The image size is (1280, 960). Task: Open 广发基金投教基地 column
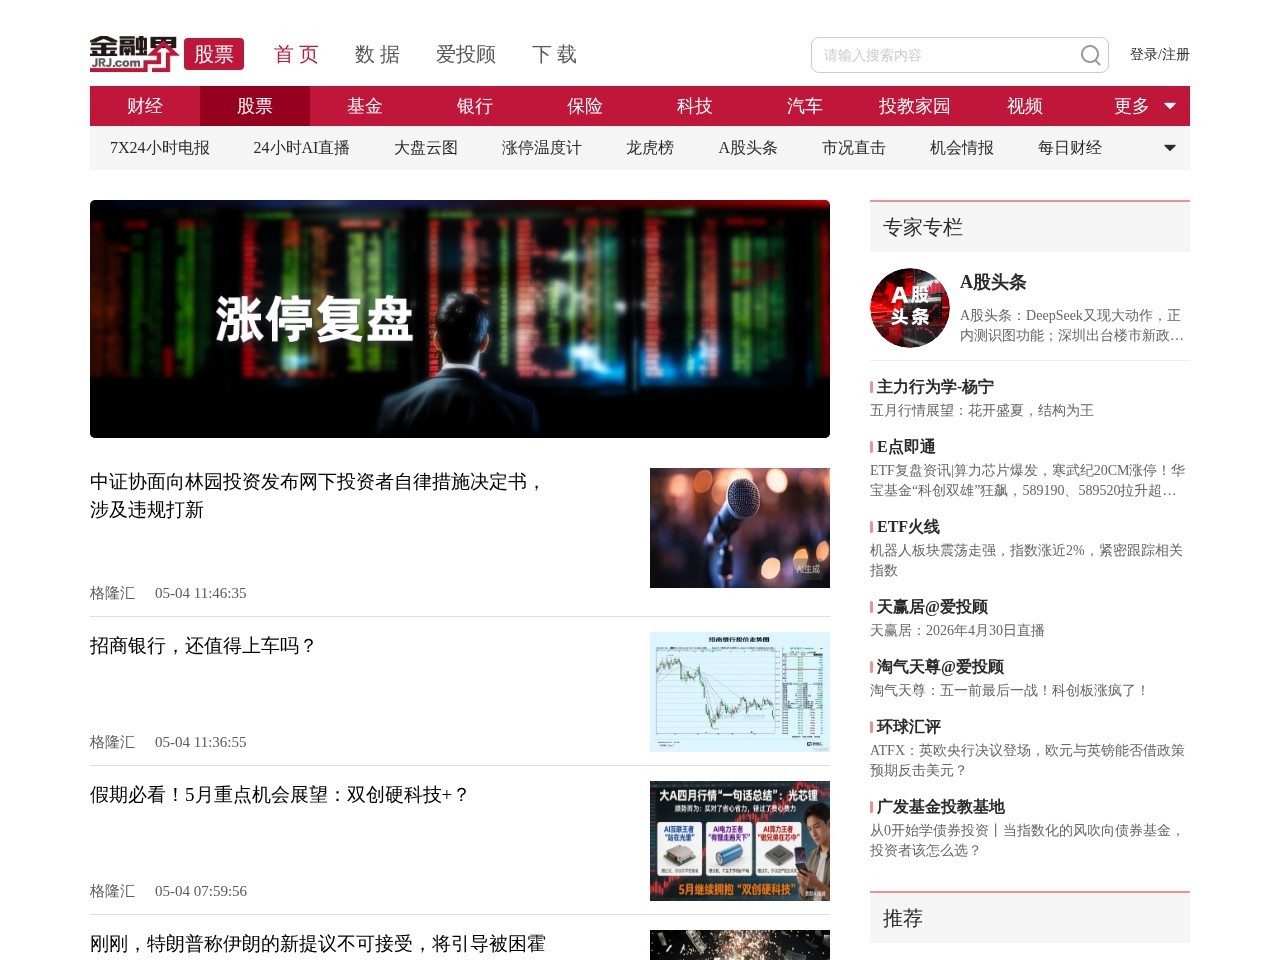pos(941,807)
